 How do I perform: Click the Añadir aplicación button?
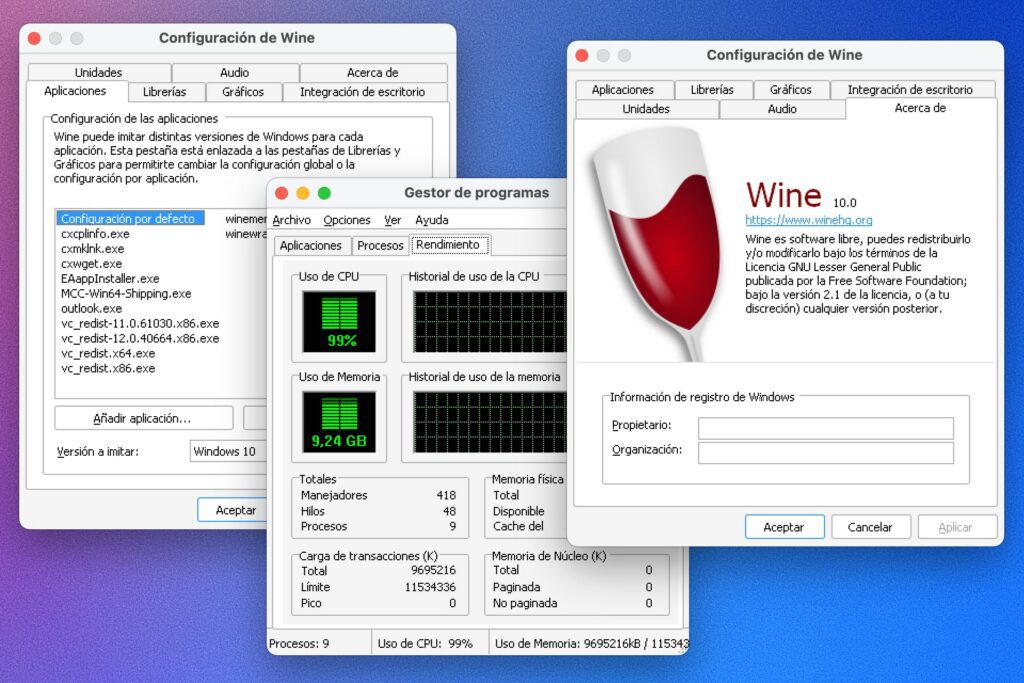[x=144, y=418]
